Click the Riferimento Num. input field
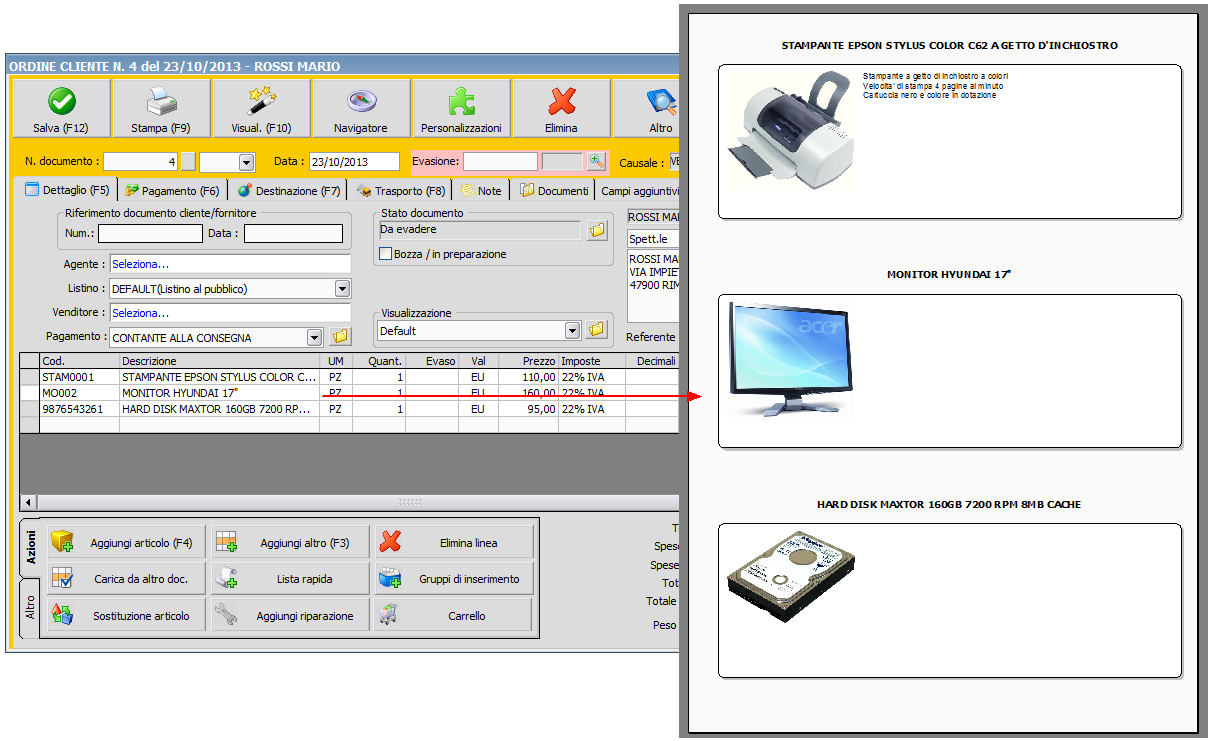Screen dimensions: 1211x741 click(x=150, y=233)
